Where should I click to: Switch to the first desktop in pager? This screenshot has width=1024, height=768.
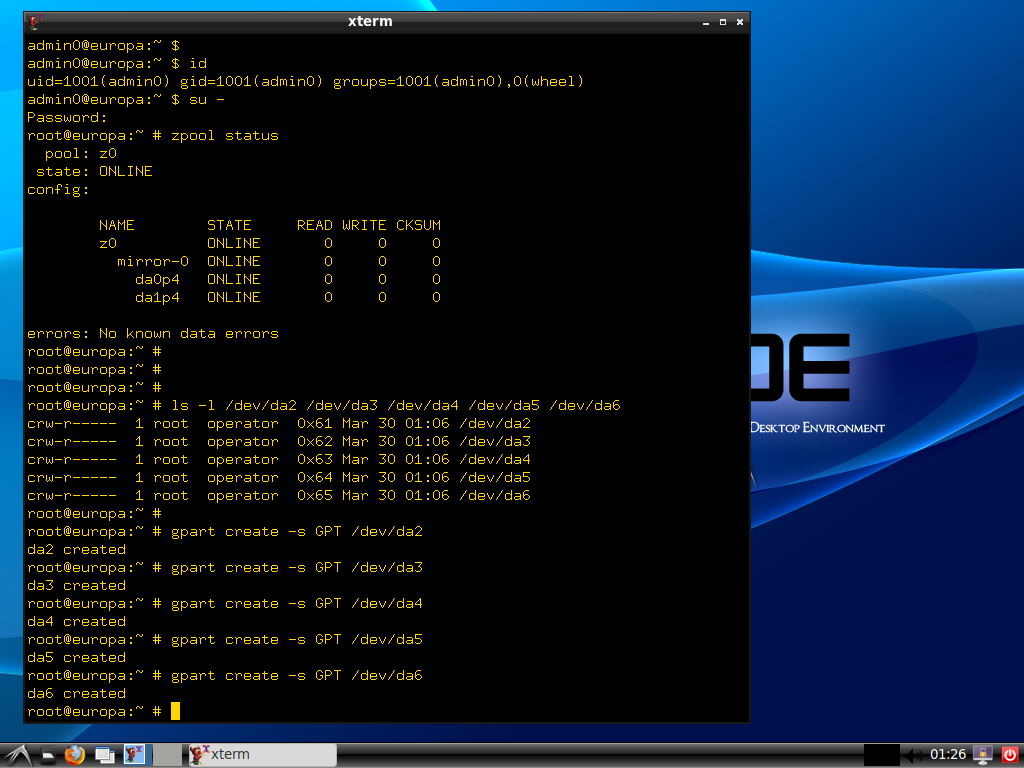click(x=135, y=754)
